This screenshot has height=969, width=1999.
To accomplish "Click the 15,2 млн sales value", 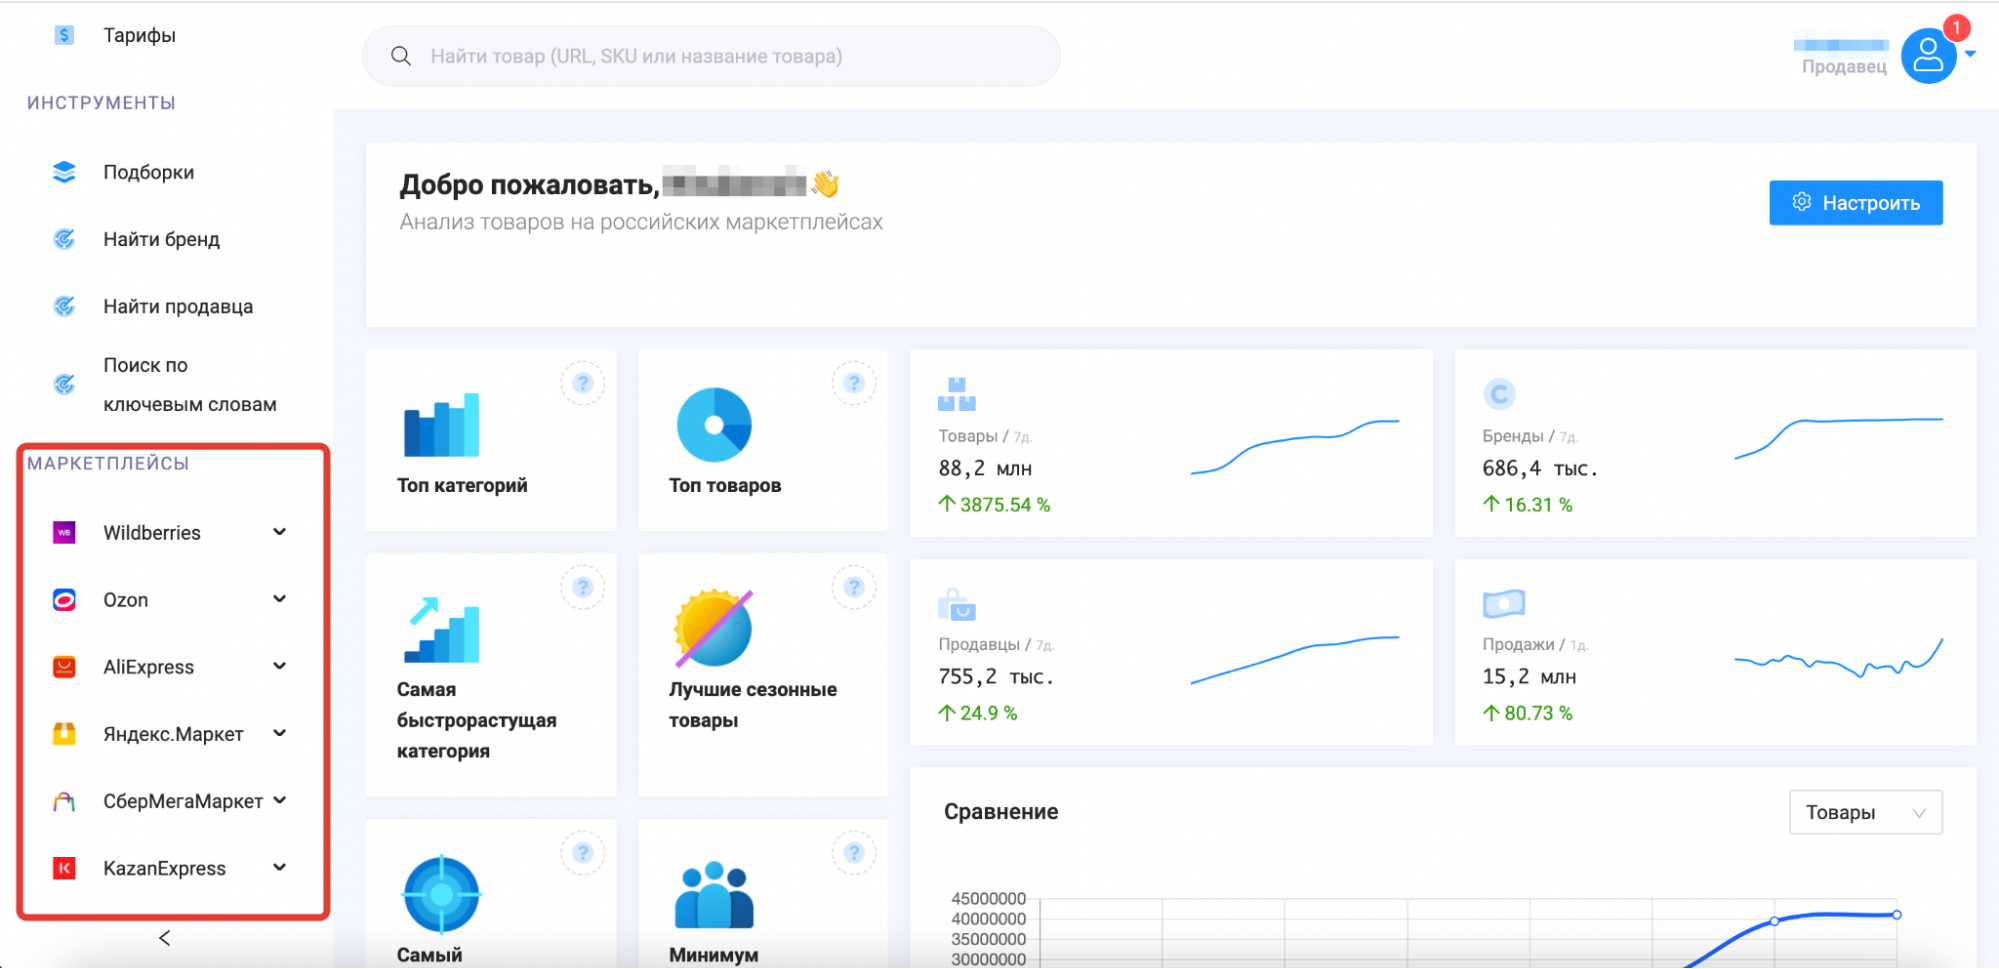I will (1529, 677).
